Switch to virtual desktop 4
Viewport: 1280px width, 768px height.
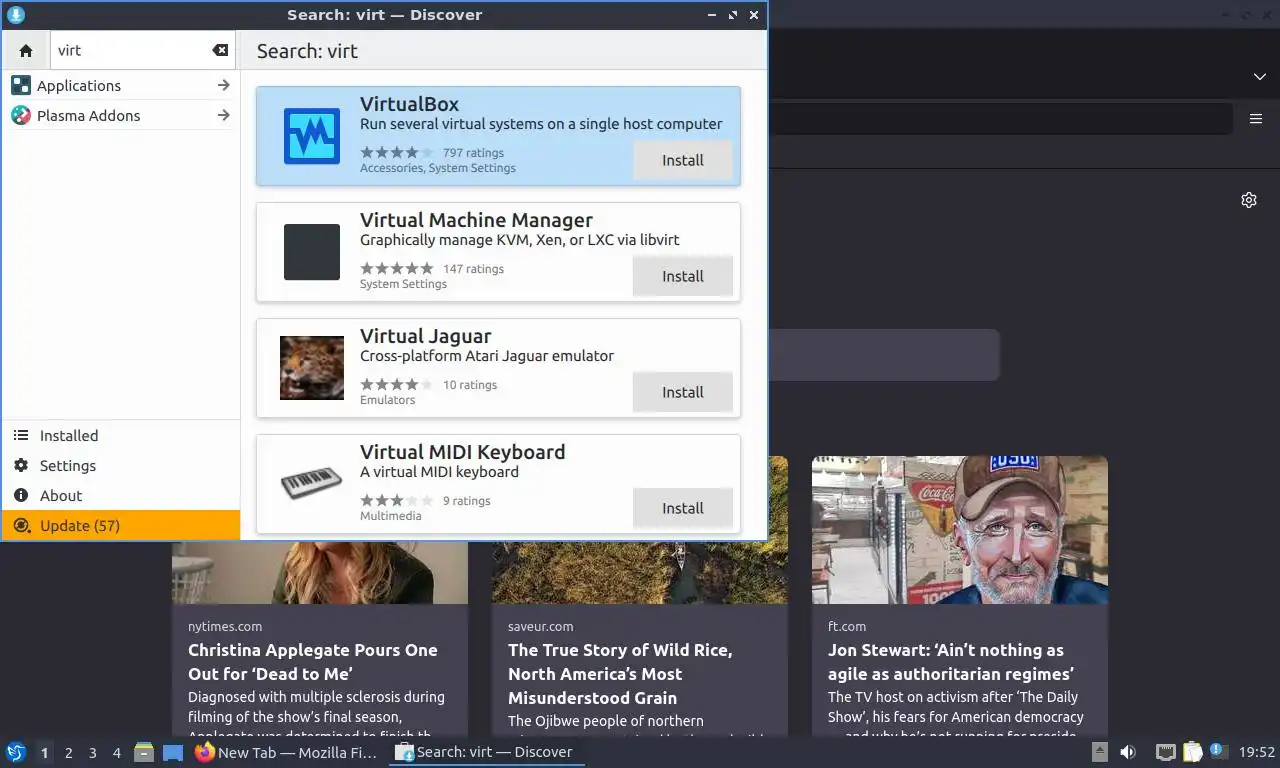point(116,753)
